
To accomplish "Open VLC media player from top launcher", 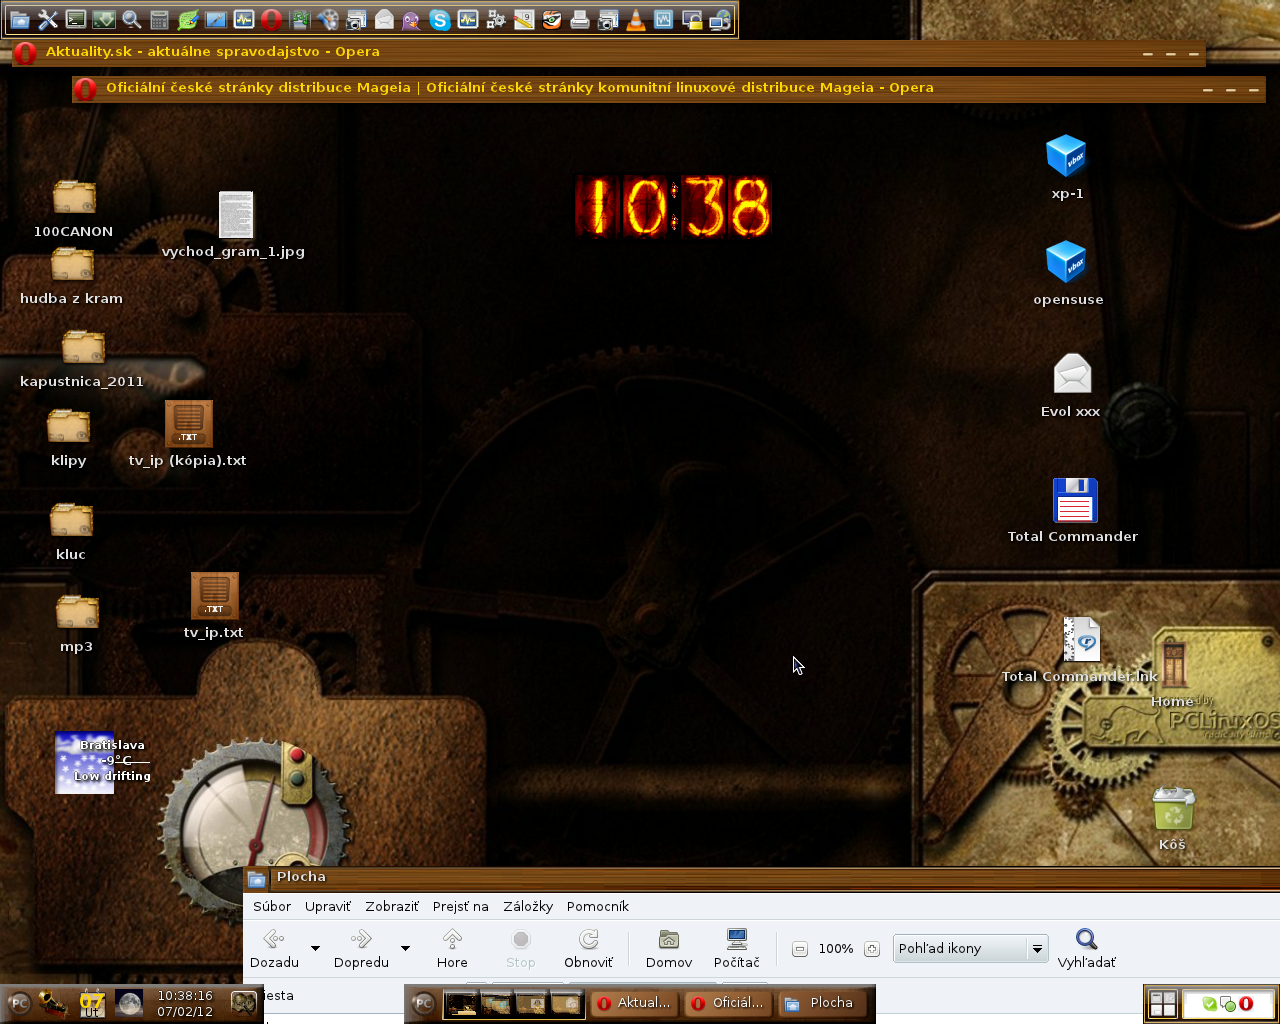I will click(636, 19).
